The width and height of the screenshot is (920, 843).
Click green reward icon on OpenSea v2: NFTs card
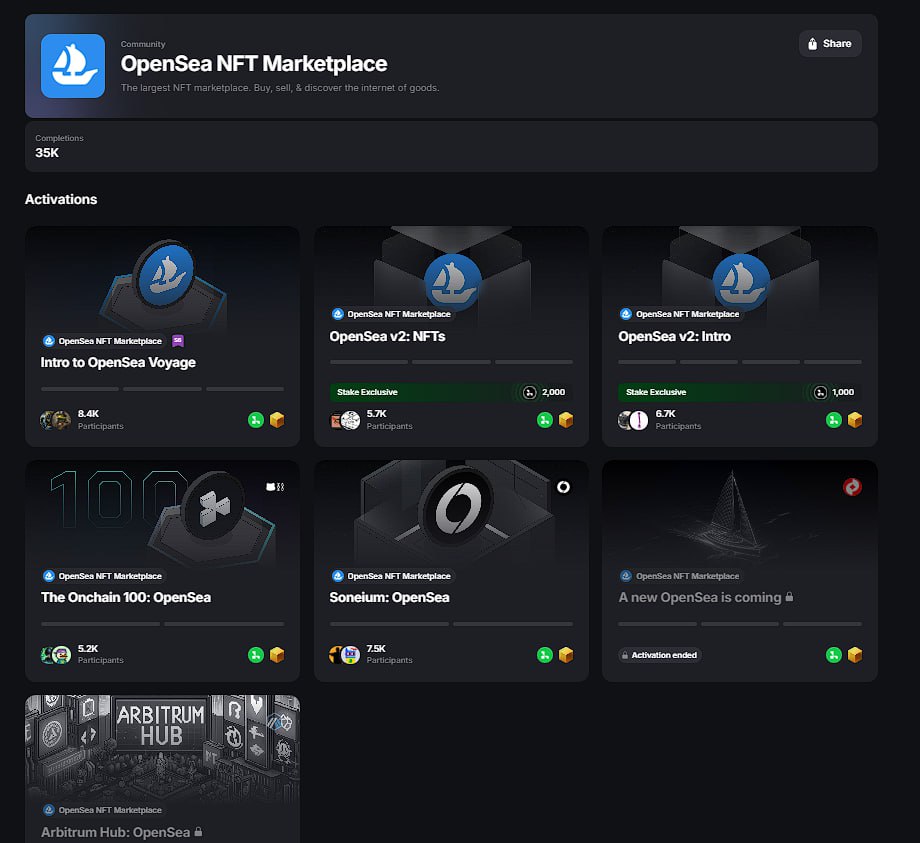[x=544, y=420]
